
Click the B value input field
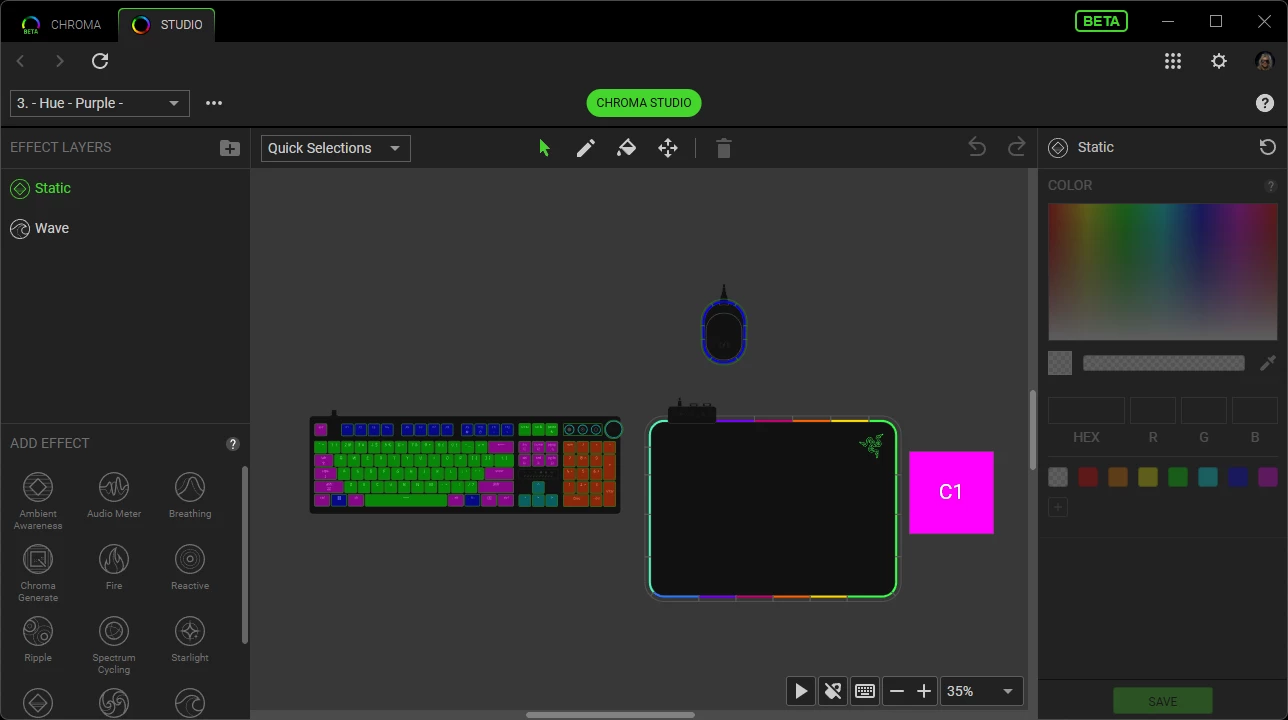1255,410
